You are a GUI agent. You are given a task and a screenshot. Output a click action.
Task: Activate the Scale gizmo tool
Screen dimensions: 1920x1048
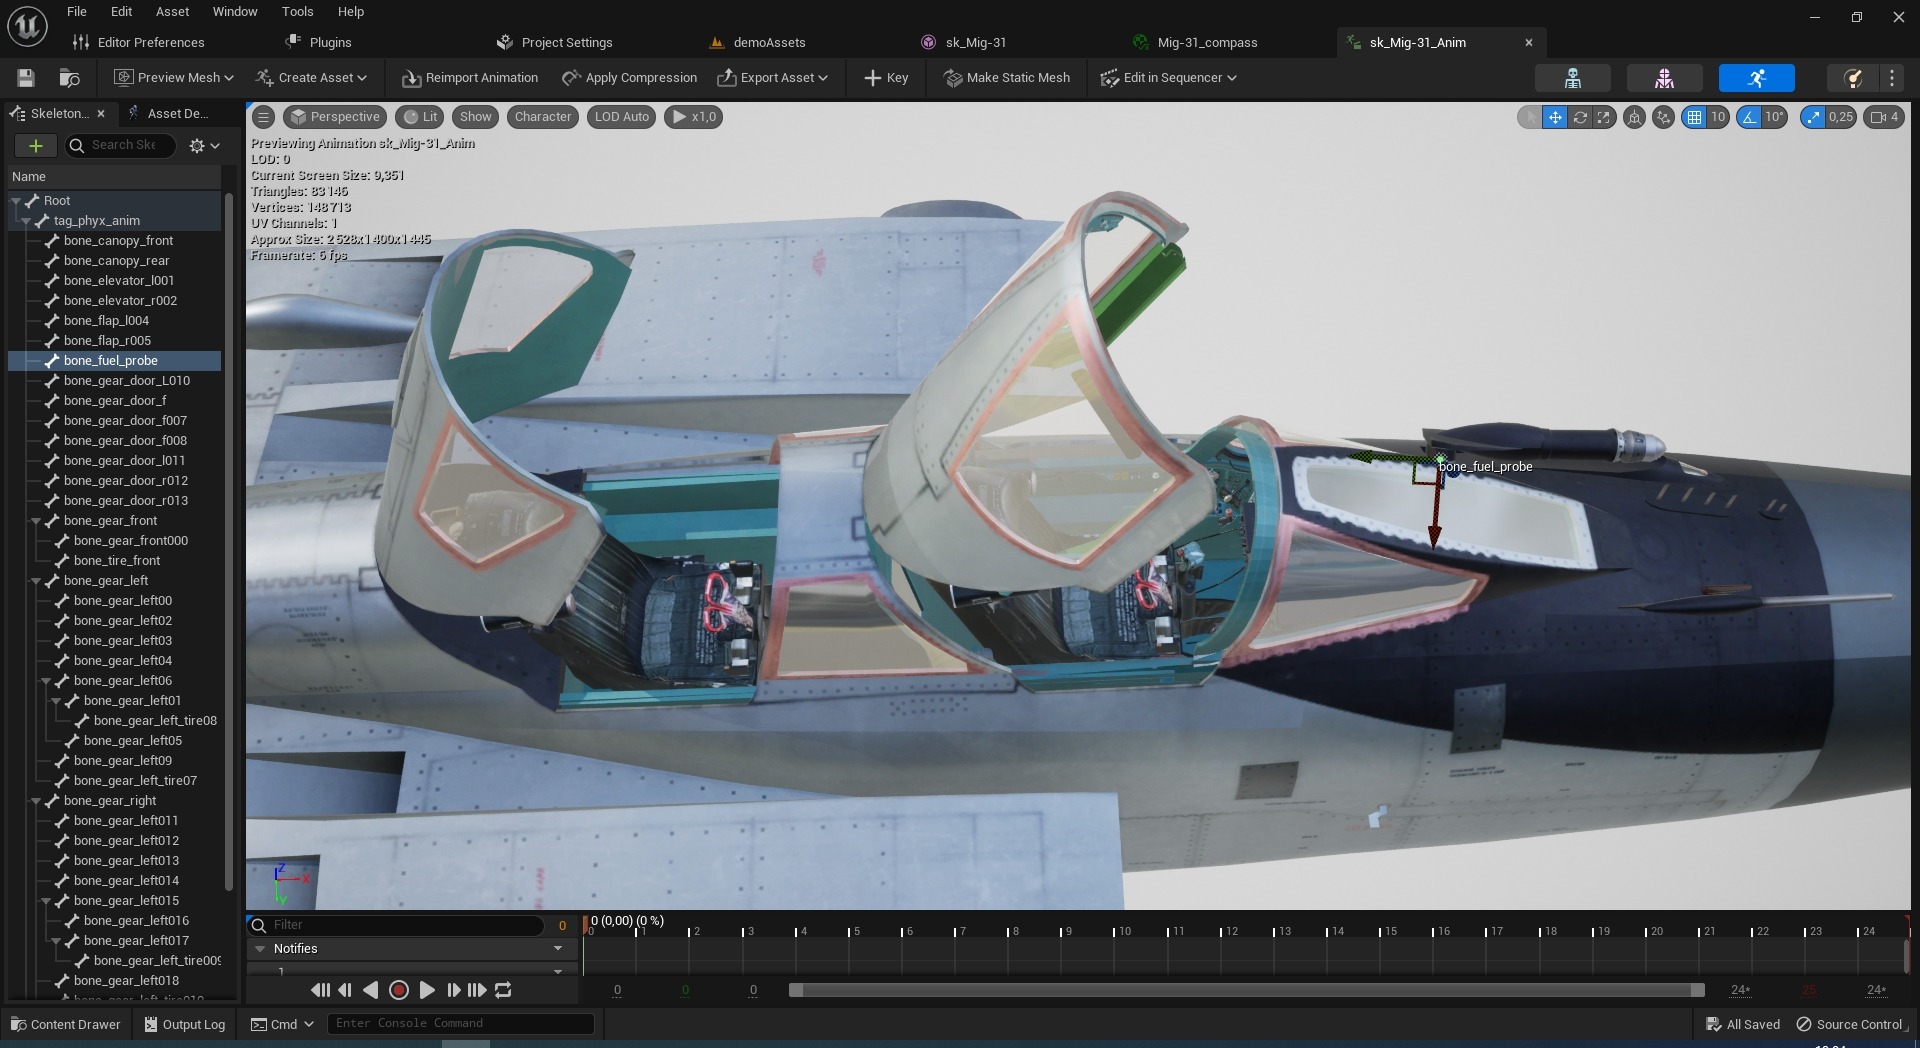(1604, 117)
